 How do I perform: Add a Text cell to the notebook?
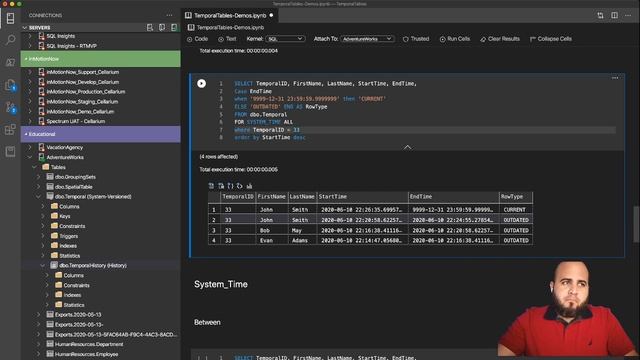[x=227, y=39]
